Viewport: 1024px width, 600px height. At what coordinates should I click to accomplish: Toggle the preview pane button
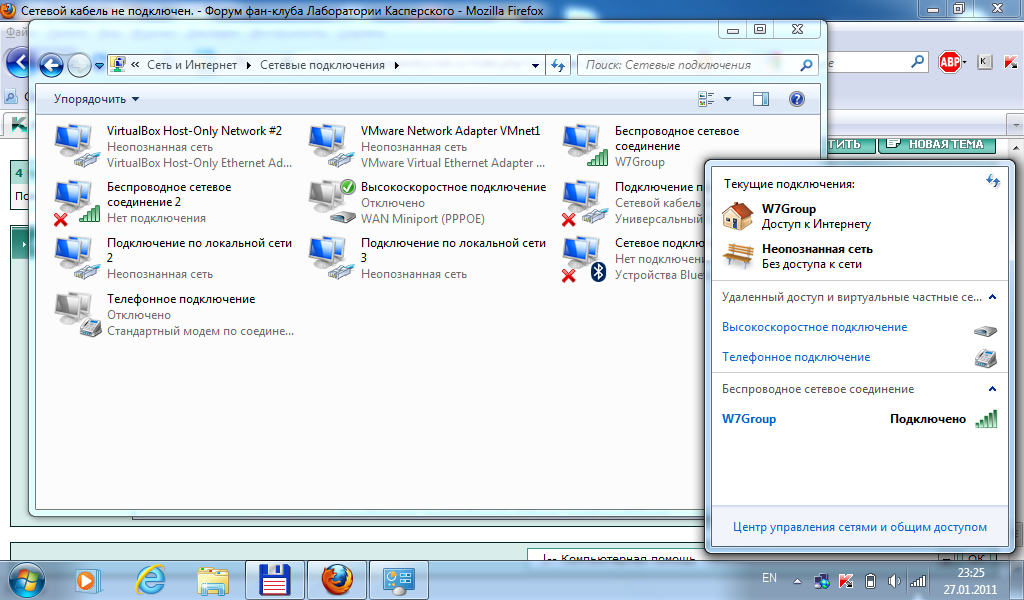tap(761, 99)
